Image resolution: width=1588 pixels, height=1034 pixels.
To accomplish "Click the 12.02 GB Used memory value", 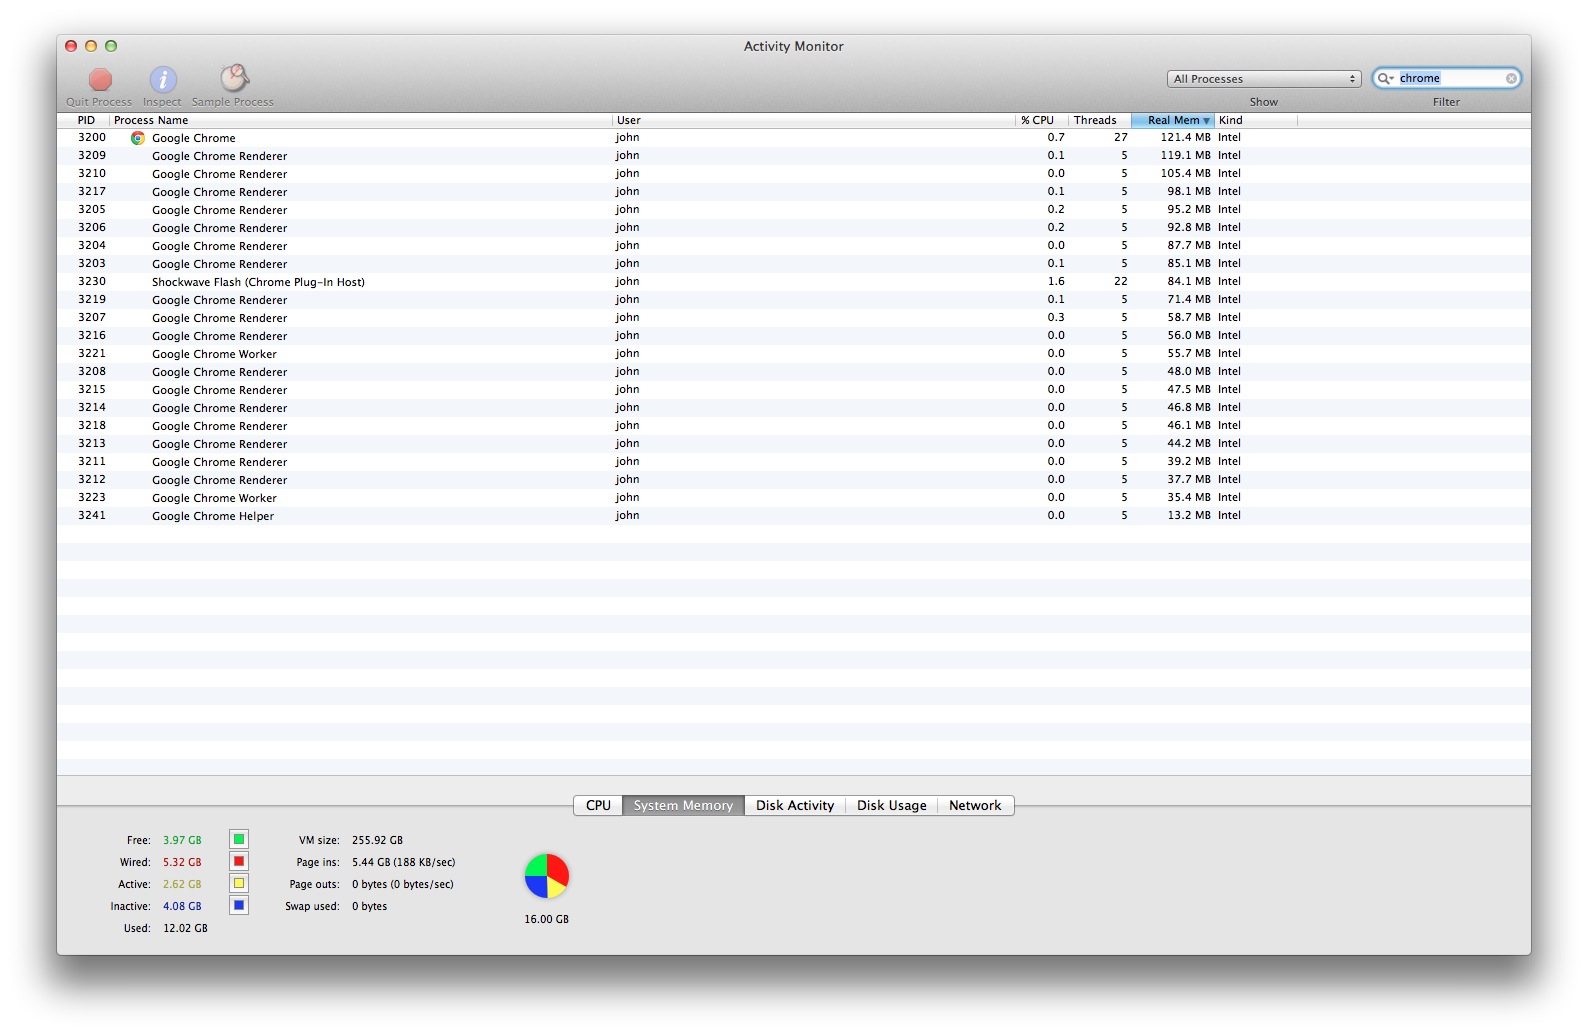I will 185,928.
